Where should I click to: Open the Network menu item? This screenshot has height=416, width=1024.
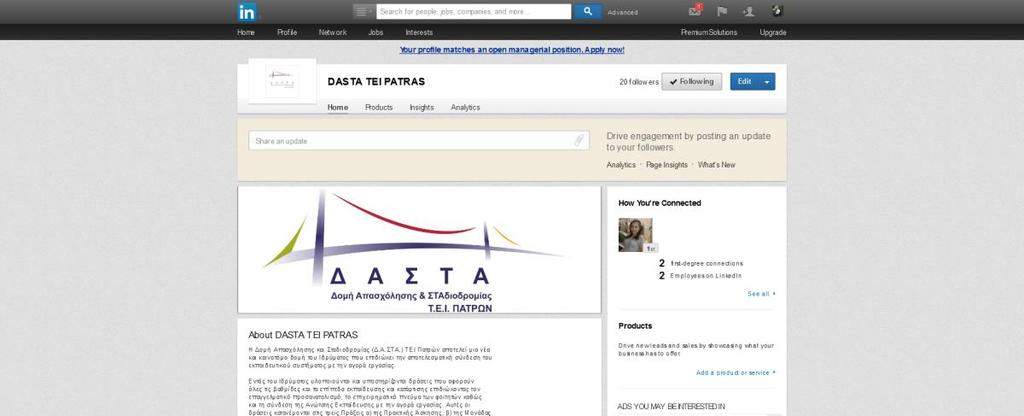333,33
